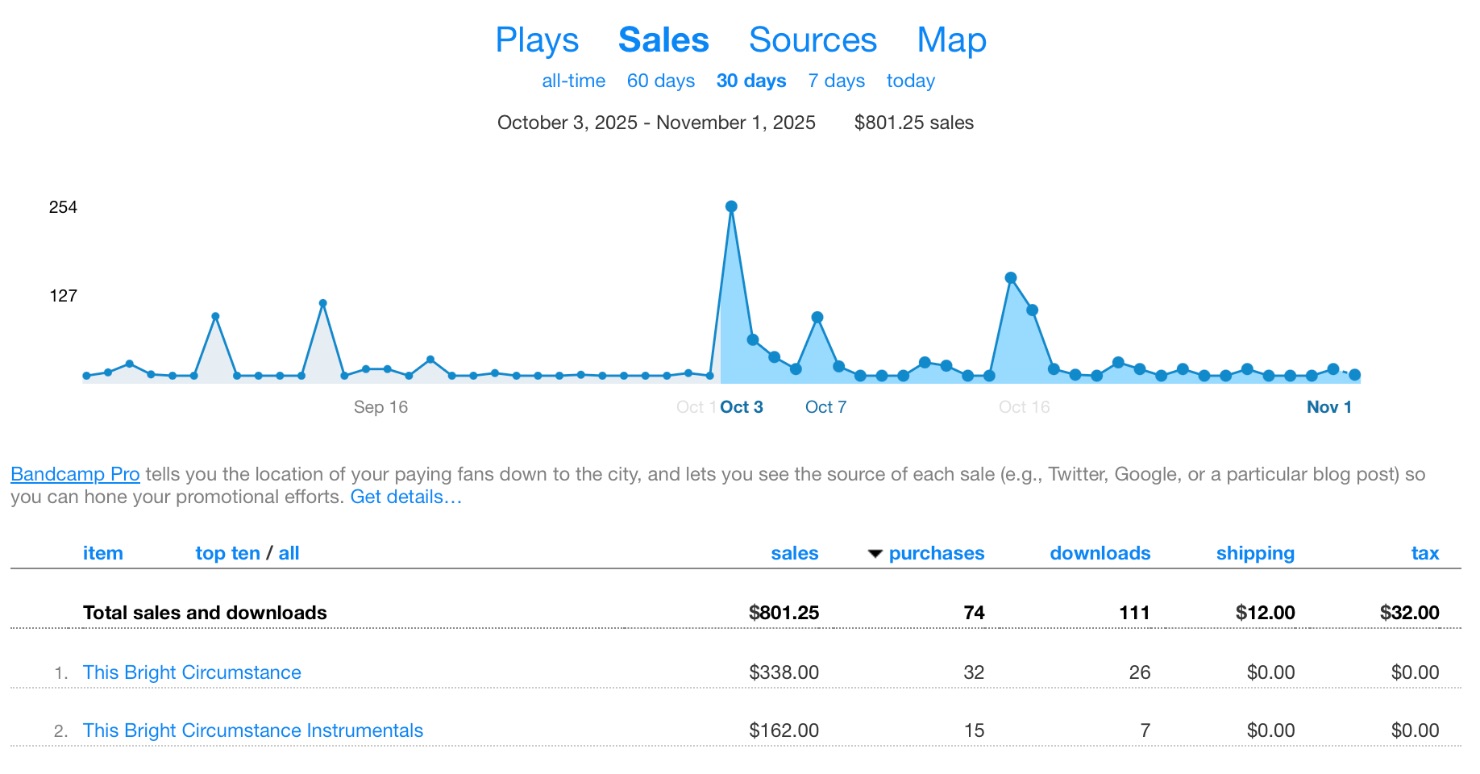Select the 7 days filter
Screen dimensions: 1480x774
836,81
